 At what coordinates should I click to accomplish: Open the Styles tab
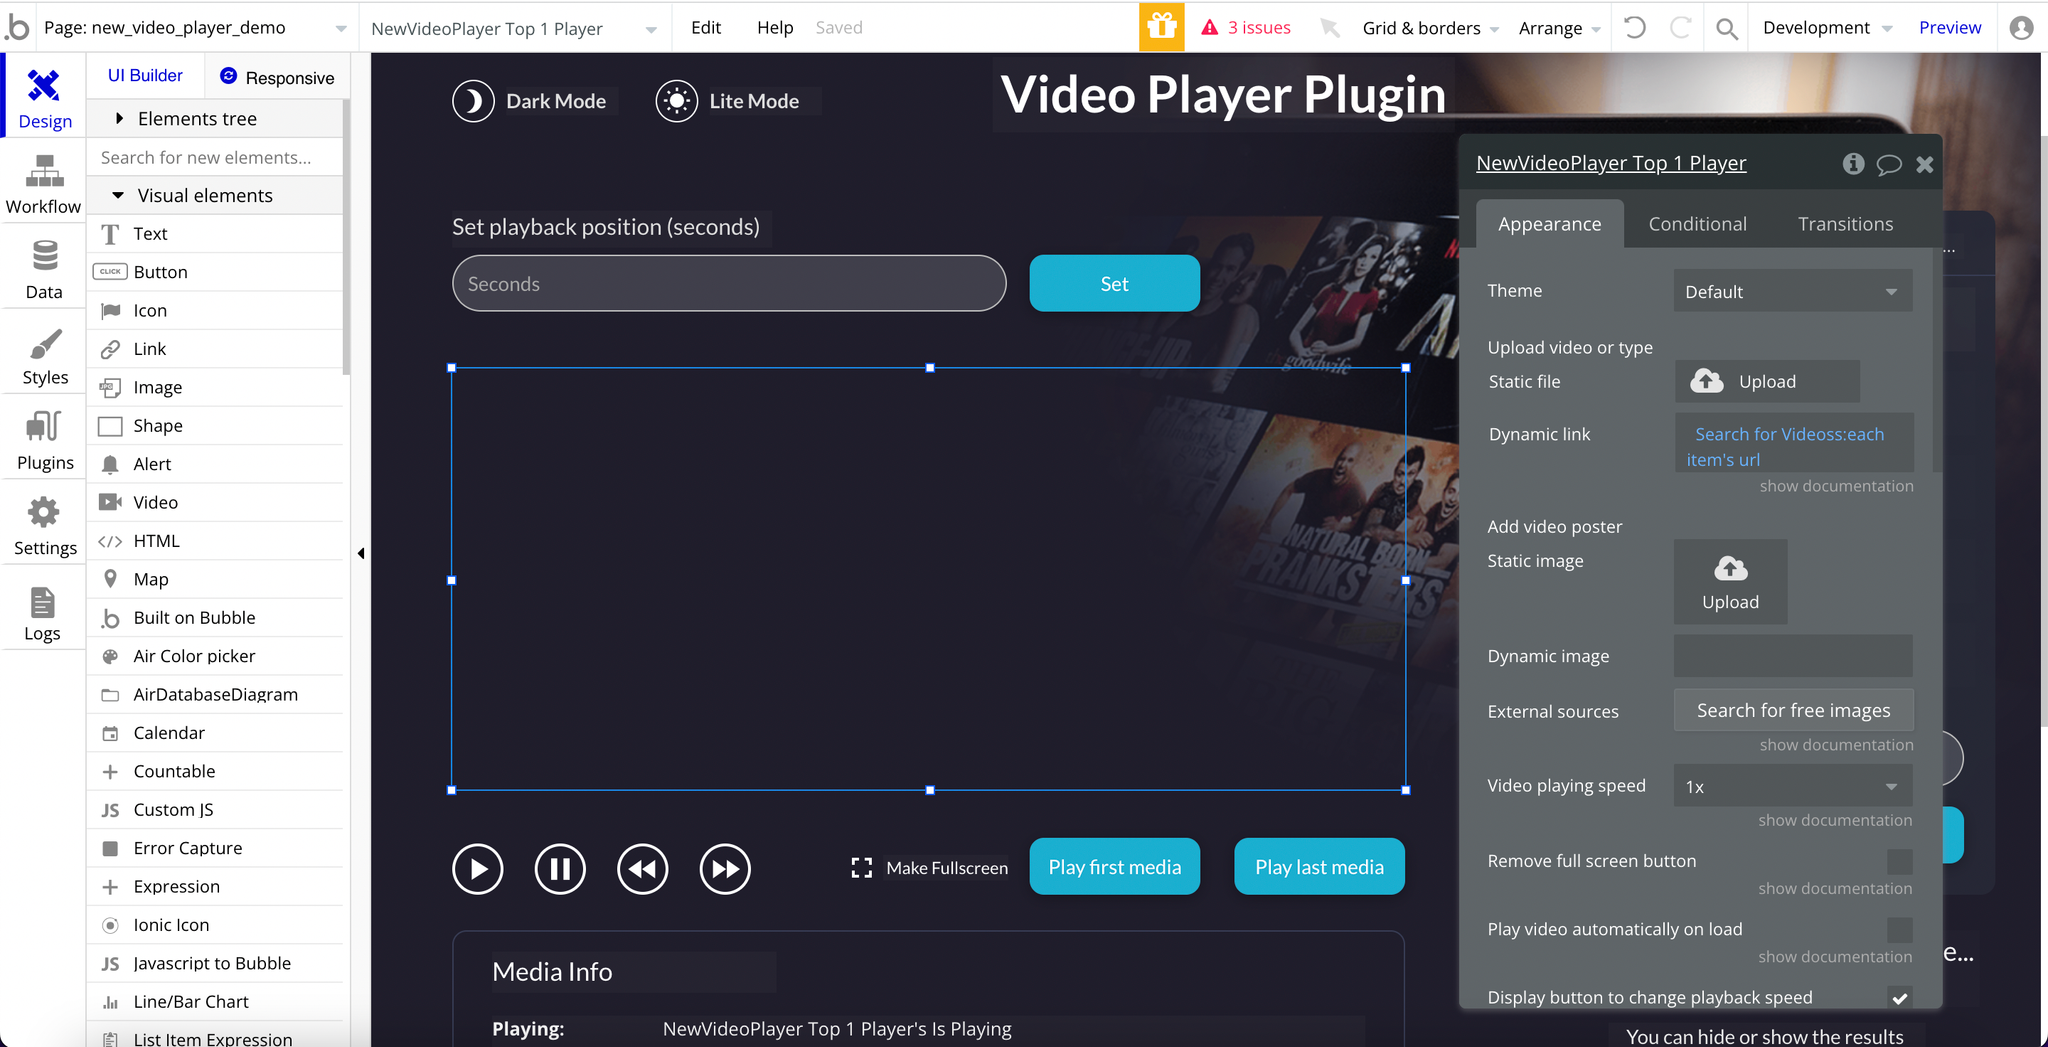[x=44, y=356]
